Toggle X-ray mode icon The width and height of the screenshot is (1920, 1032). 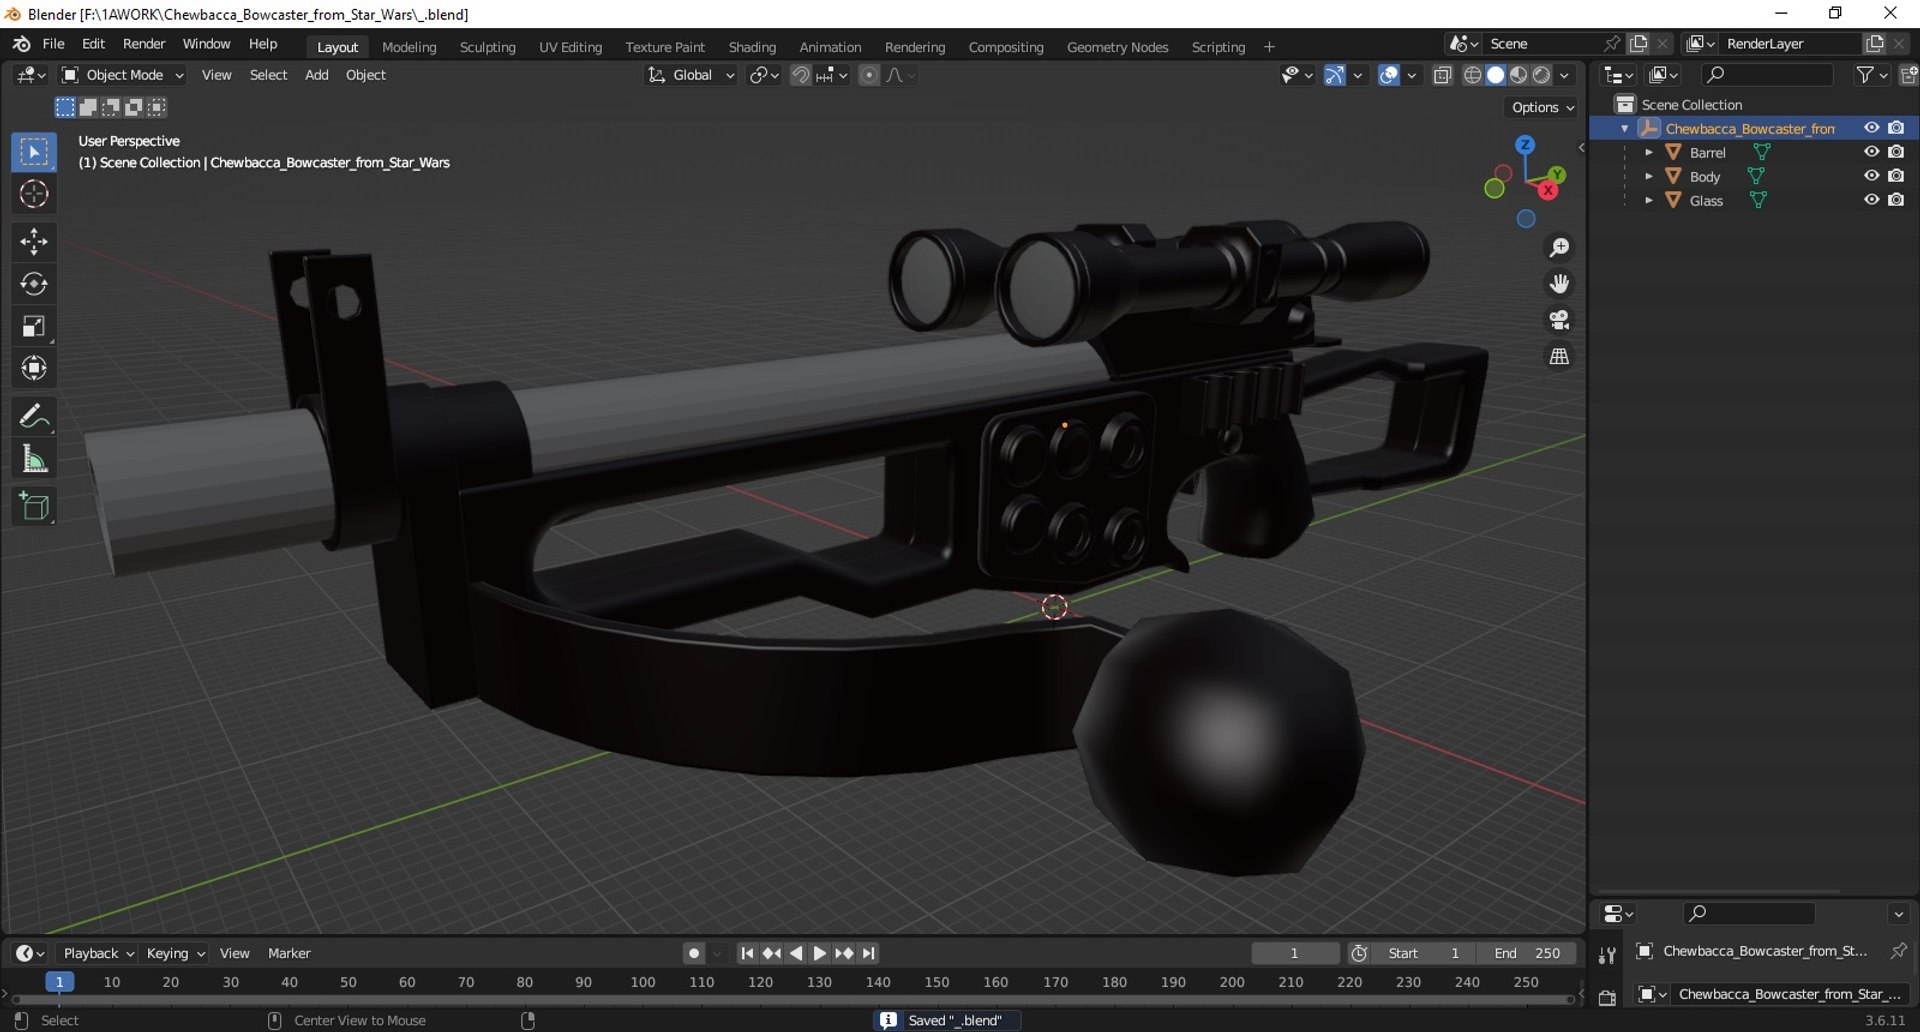click(x=1442, y=75)
